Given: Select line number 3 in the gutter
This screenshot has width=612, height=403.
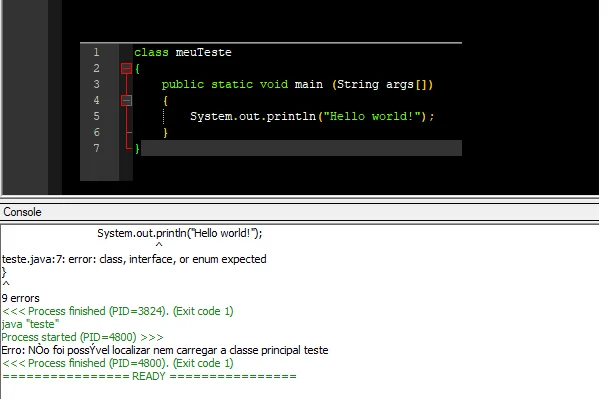Looking at the screenshot, I should click(x=96, y=84).
